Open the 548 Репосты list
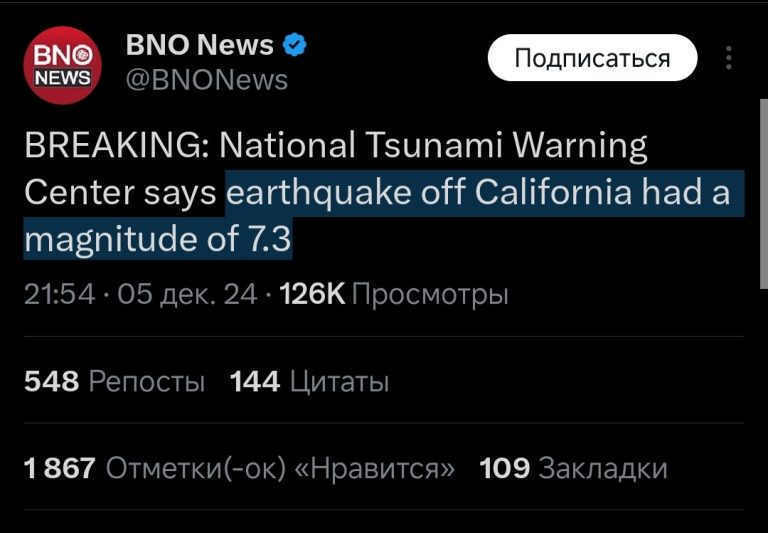The width and height of the screenshot is (768, 533). point(114,381)
